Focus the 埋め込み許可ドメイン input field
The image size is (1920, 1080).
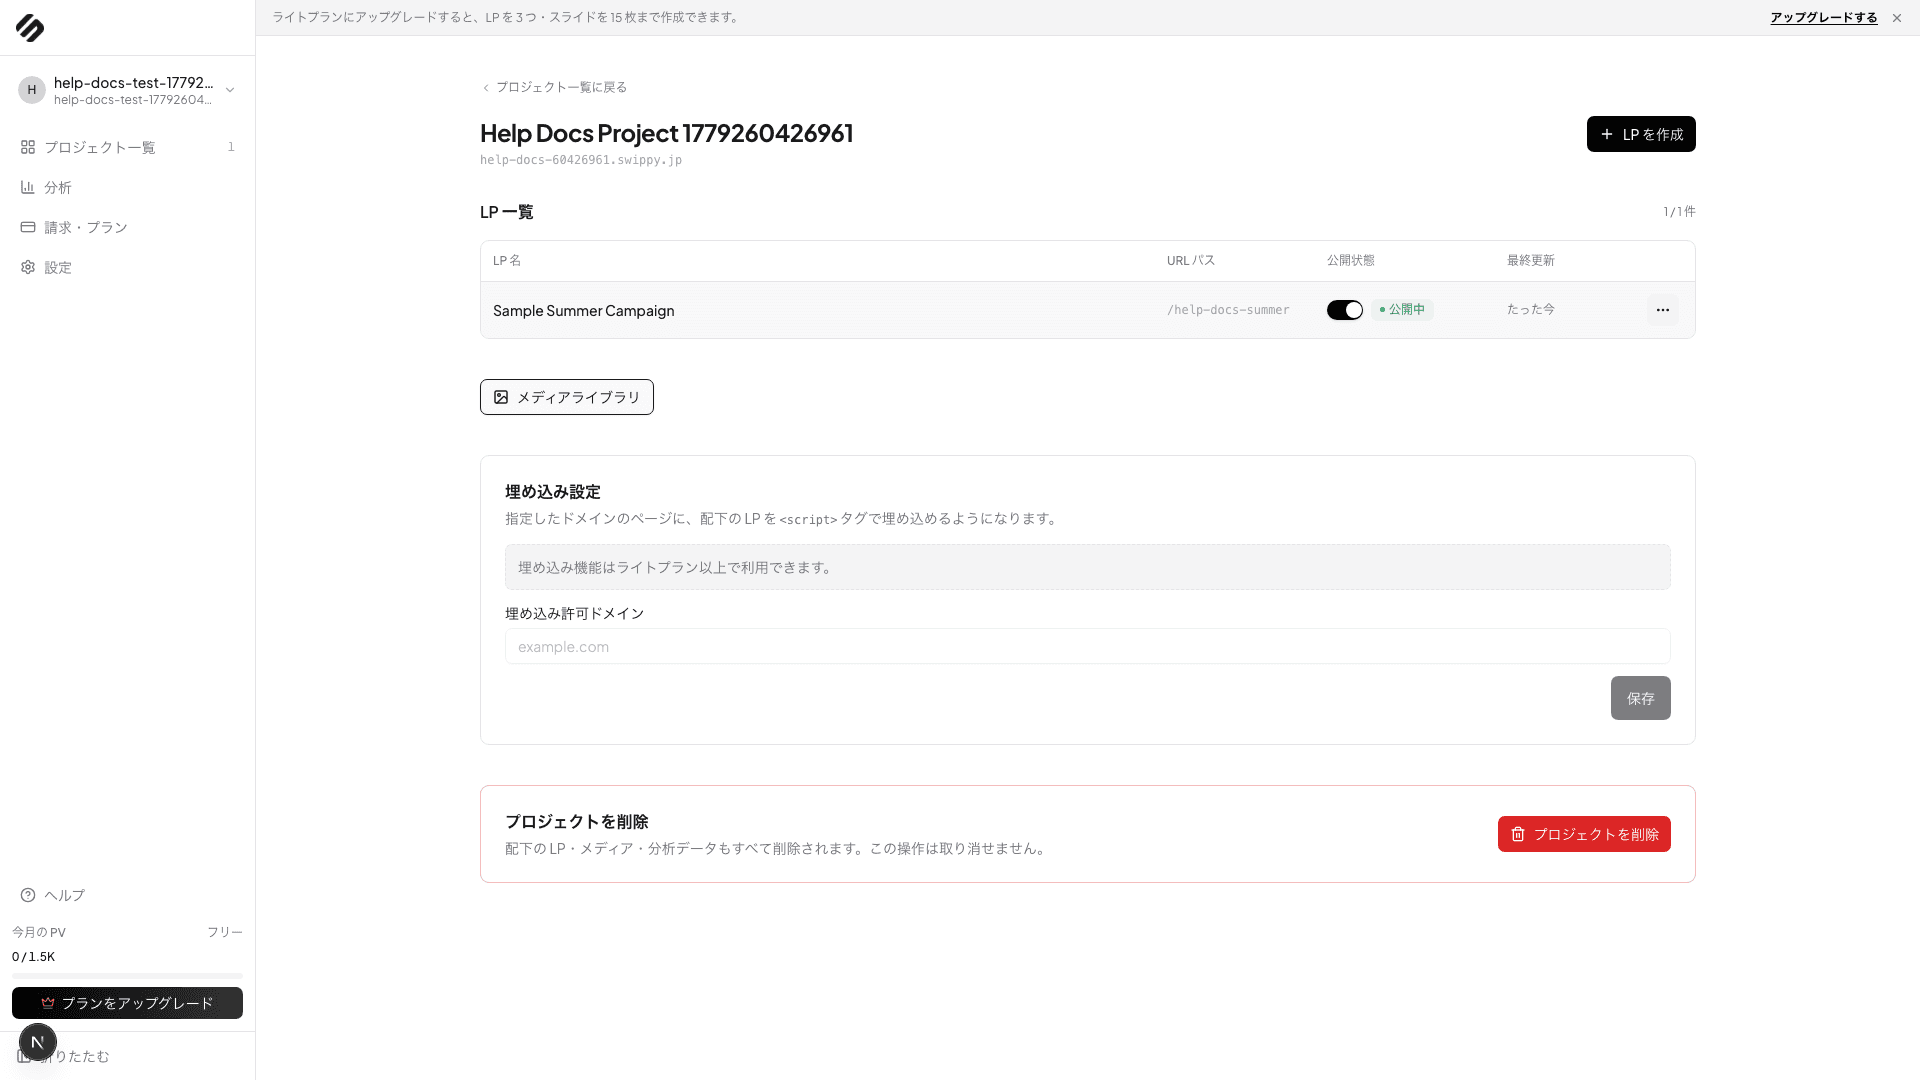pyautogui.click(x=1088, y=646)
